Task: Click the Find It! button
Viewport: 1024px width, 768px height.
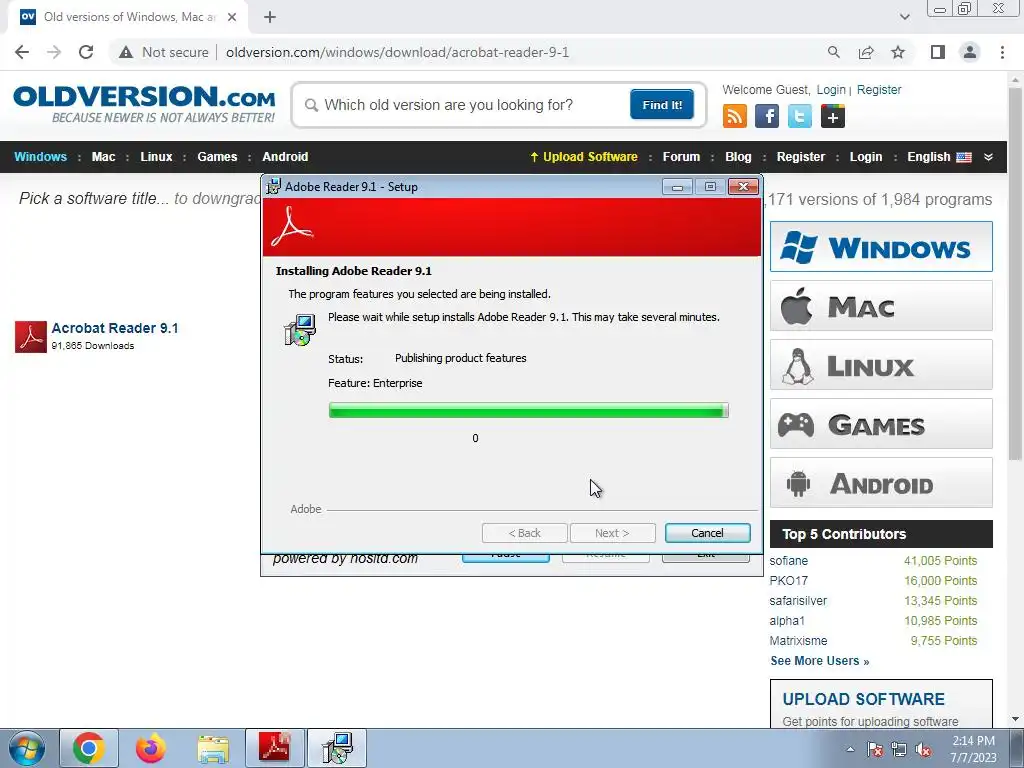Action: 662,104
